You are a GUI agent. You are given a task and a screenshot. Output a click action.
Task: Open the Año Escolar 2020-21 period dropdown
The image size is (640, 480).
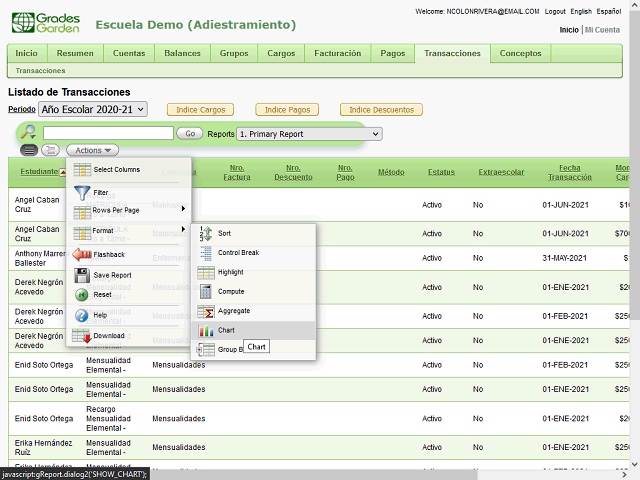pyautogui.click(x=93, y=109)
